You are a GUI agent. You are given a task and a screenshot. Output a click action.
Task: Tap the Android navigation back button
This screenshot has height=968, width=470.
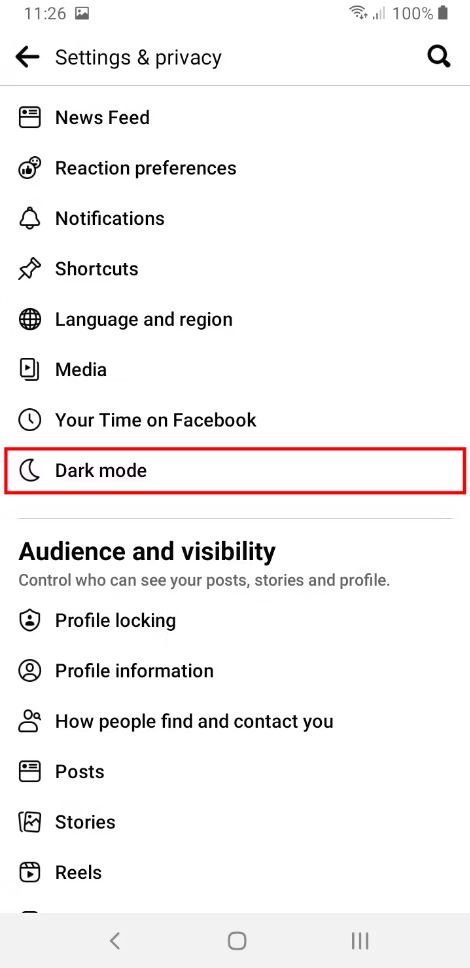pyautogui.click(x=114, y=941)
